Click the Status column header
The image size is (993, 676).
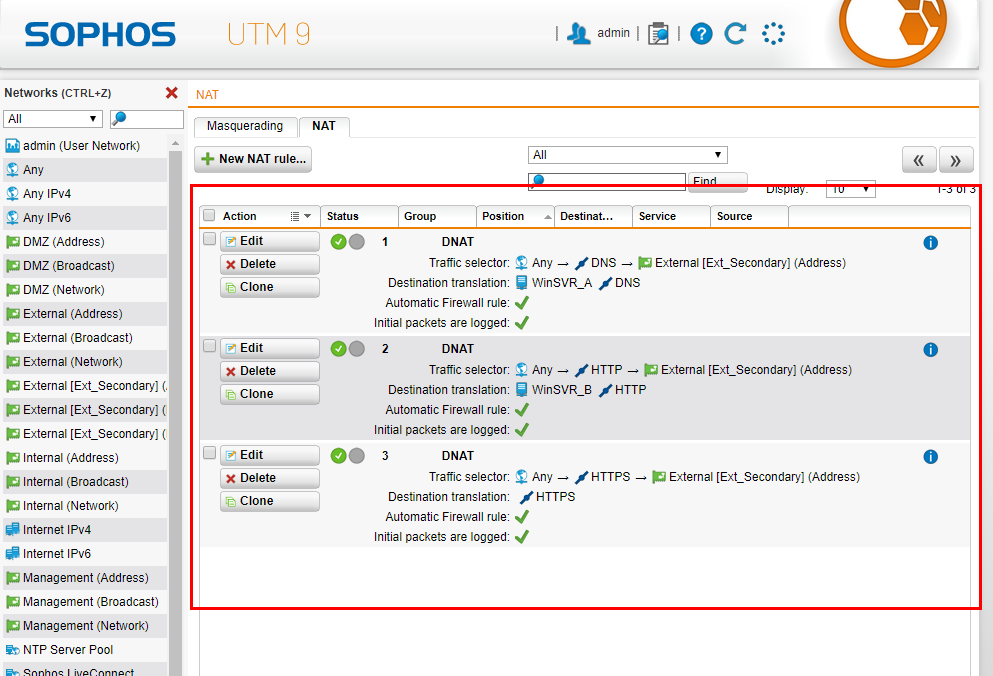[359, 216]
